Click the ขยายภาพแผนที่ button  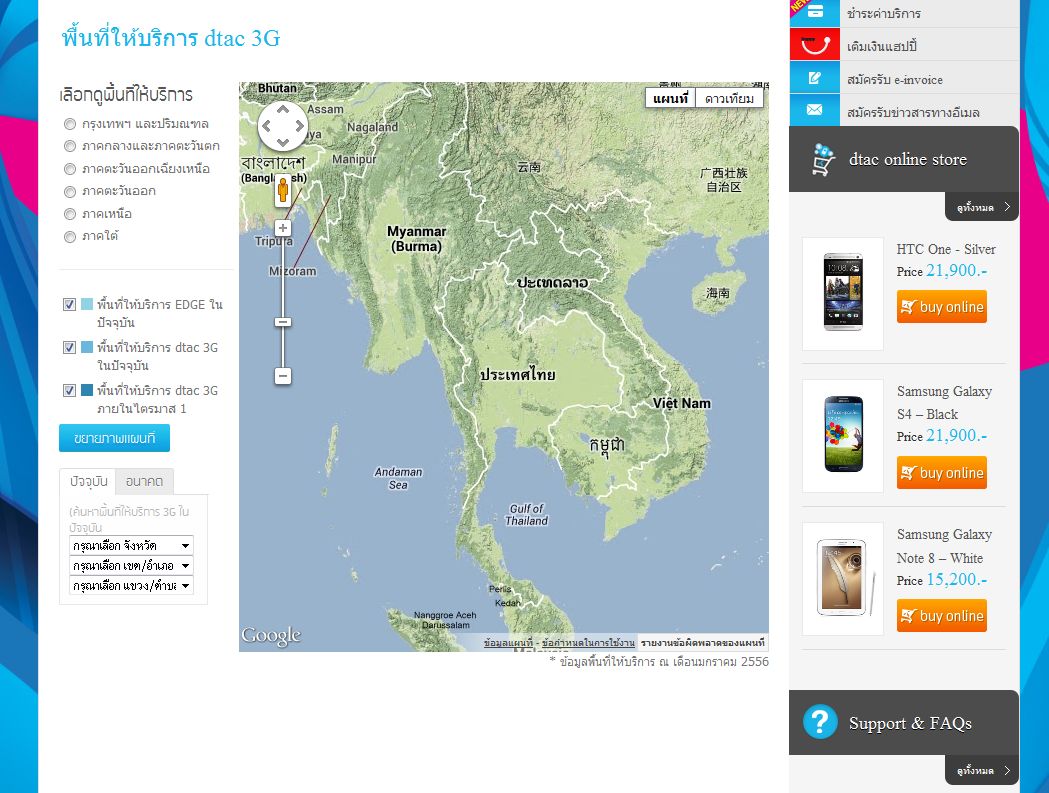(114, 438)
